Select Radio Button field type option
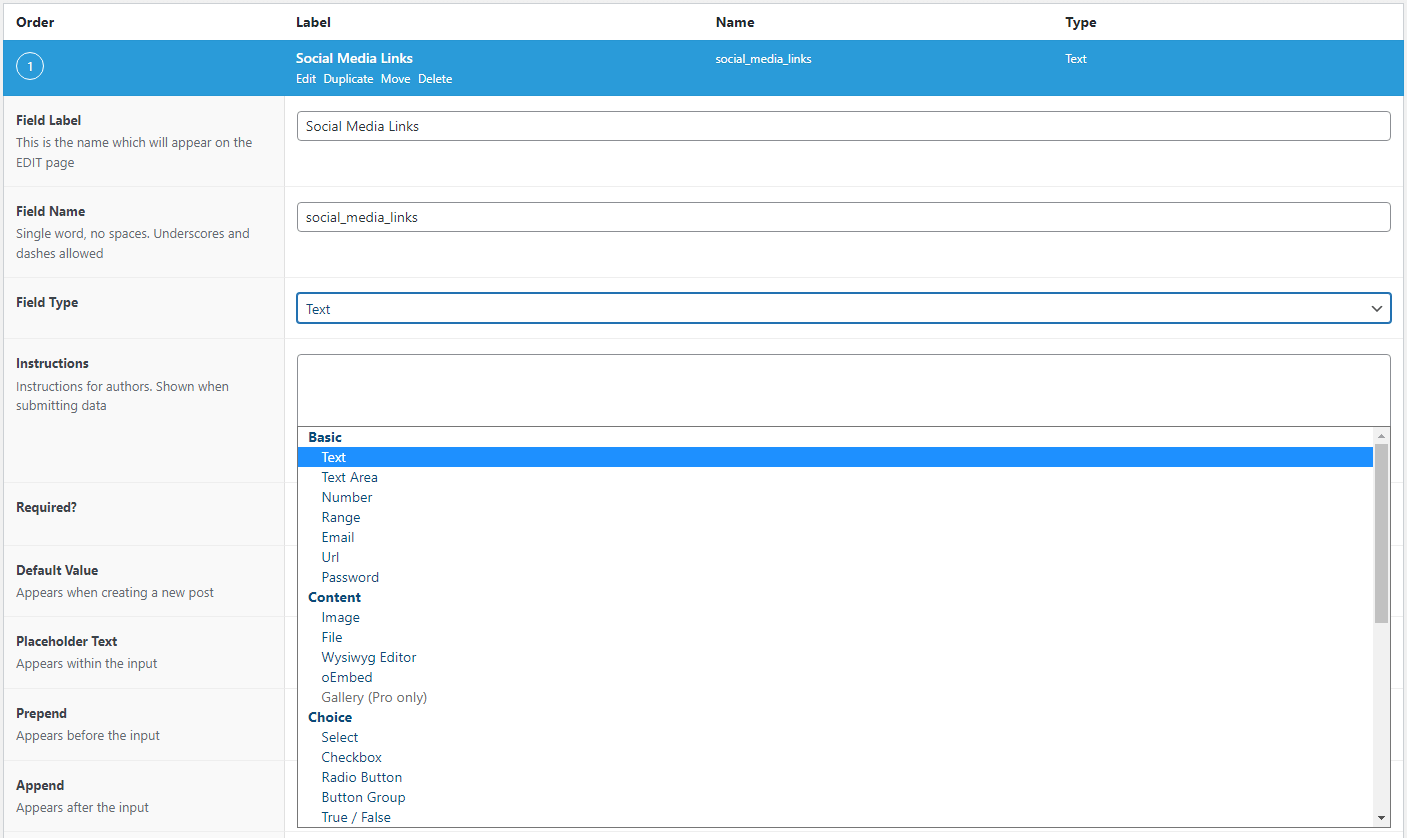The width and height of the screenshot is (1407, 838). [x=361, y=777]
